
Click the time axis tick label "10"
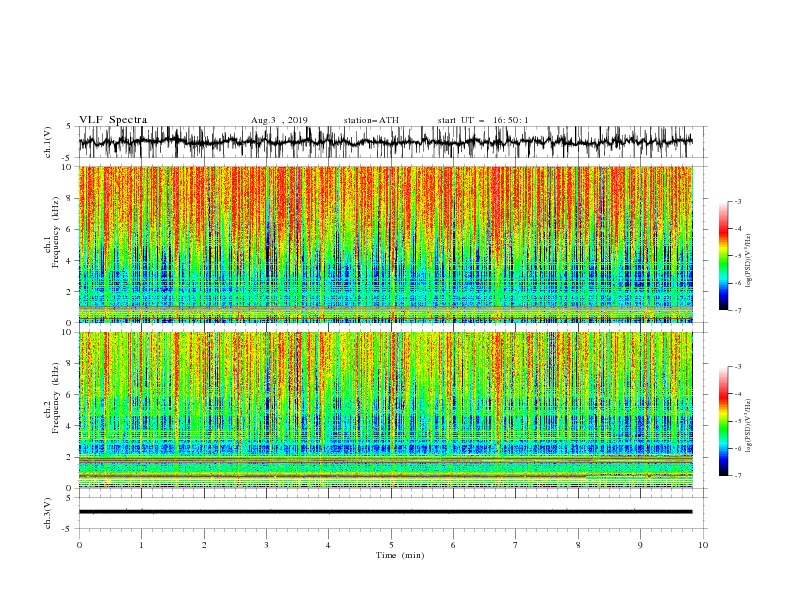coord(703,545)
